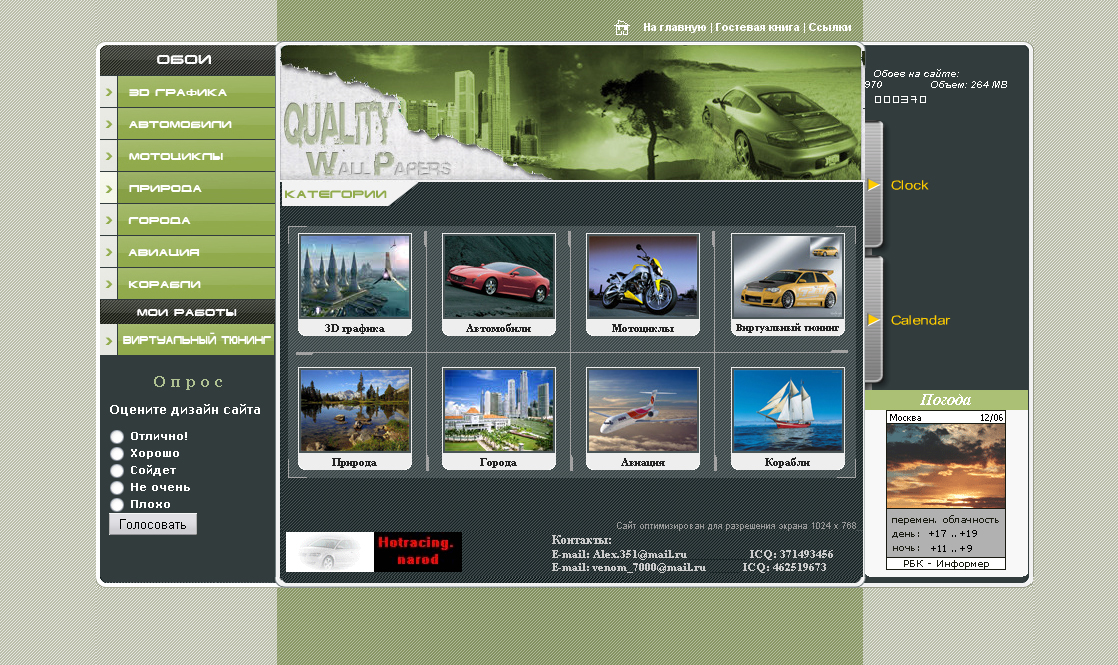
Task: Submit poll with the Голосовать button
Action: point(153,525)
